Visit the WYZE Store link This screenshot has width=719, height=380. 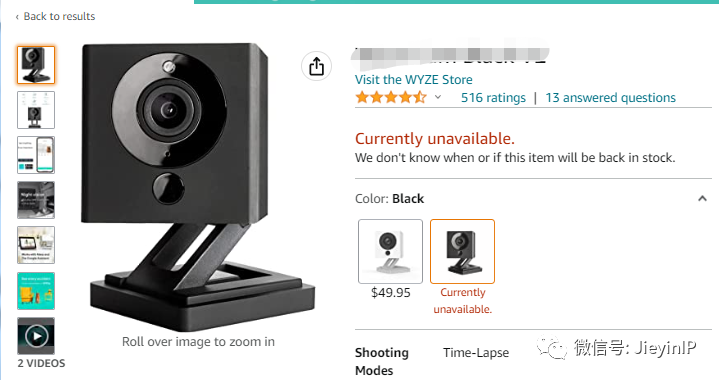click(414, 80)
